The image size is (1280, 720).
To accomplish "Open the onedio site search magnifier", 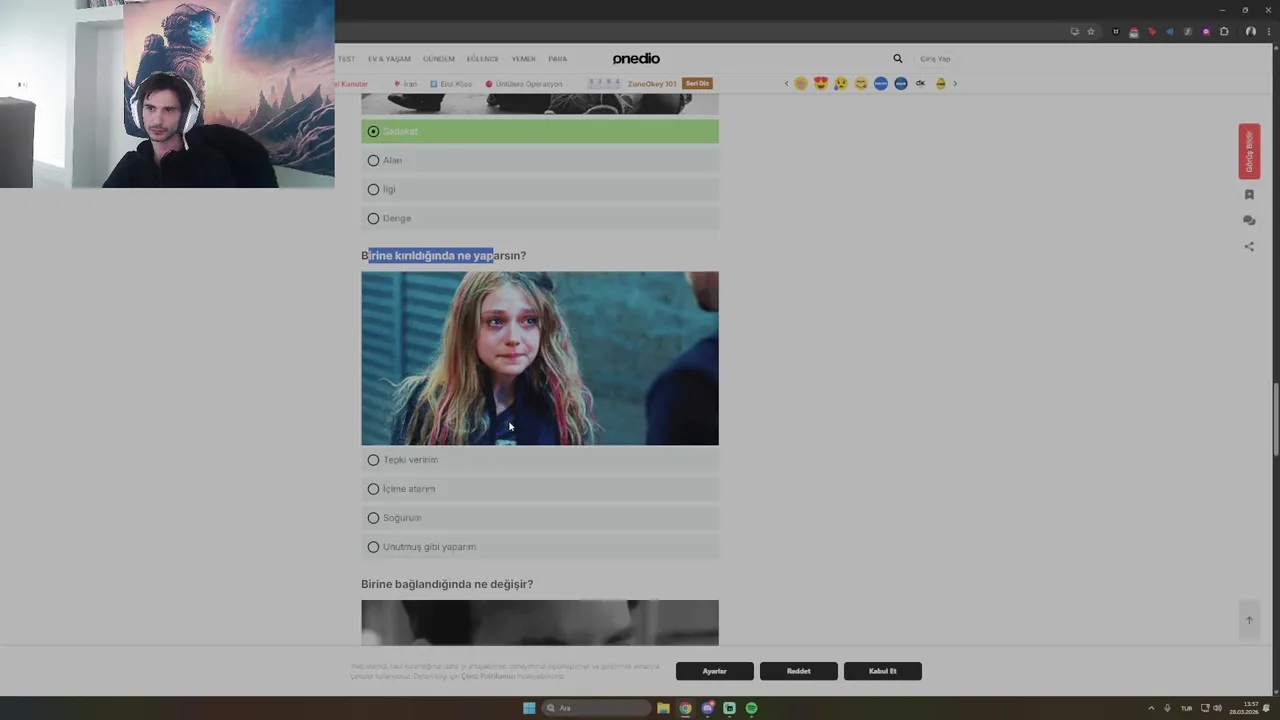I will pyautogui.click(x=897, y=59).
